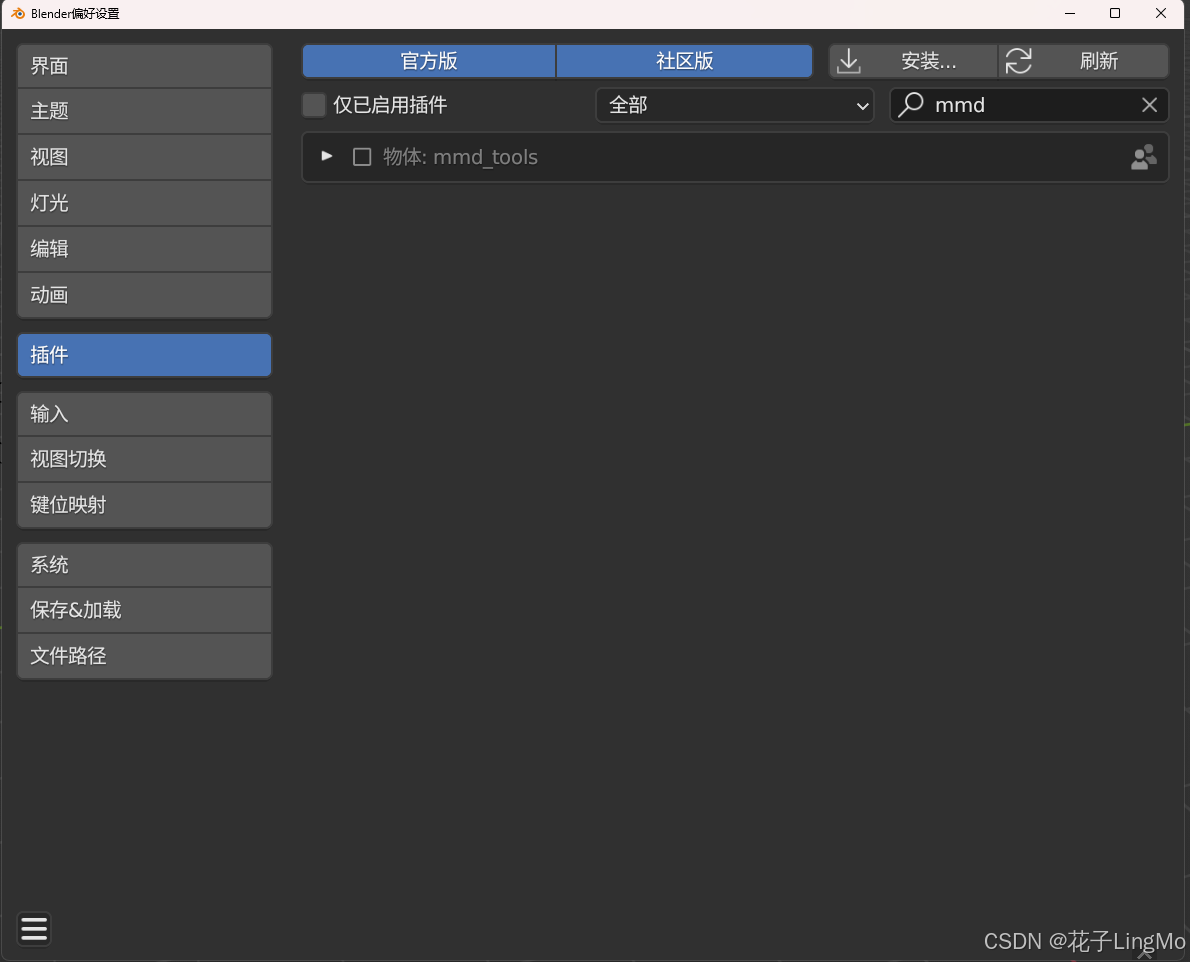The height and width of the screenshot is (962, 1190).
Task: Open the hamburger menu at bottom left
Action: click(34, 929)
